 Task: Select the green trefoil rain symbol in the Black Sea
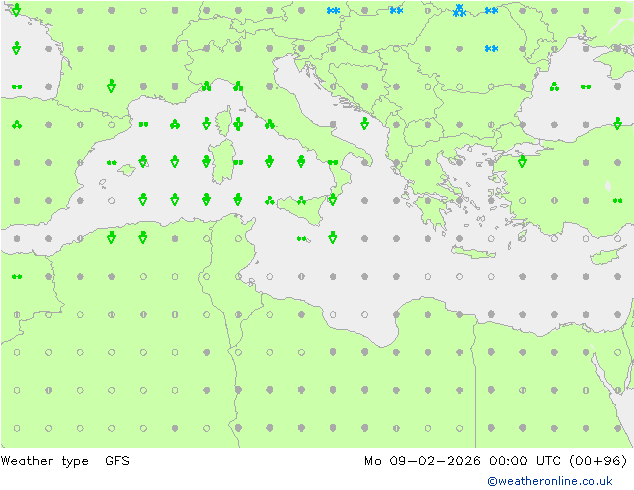point(554,87)
